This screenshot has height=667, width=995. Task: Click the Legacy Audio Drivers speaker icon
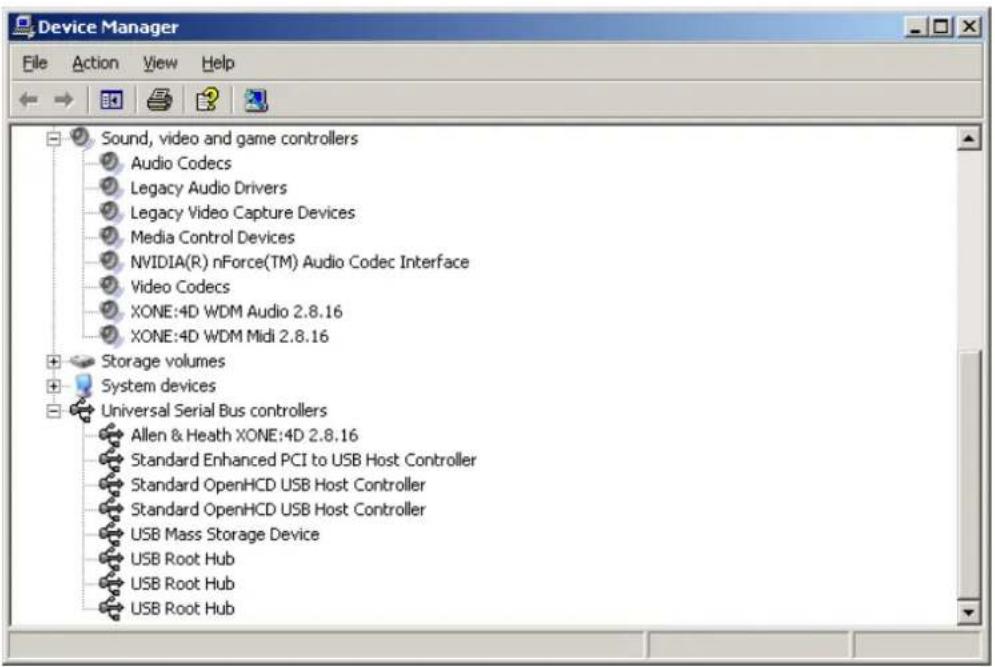click(111, 187)
